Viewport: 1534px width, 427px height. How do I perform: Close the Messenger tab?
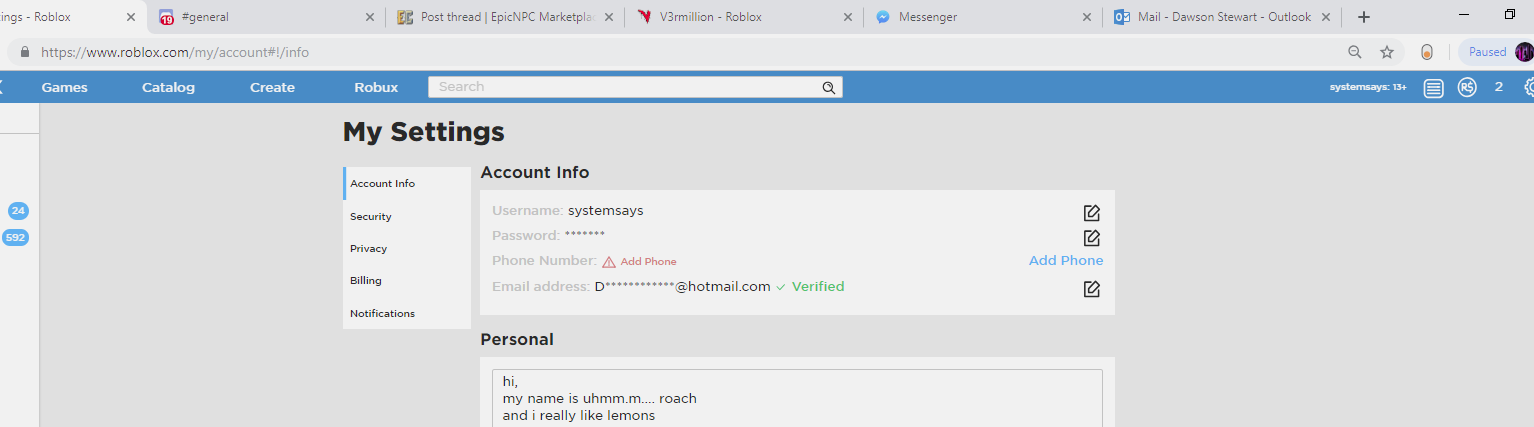1088,17
